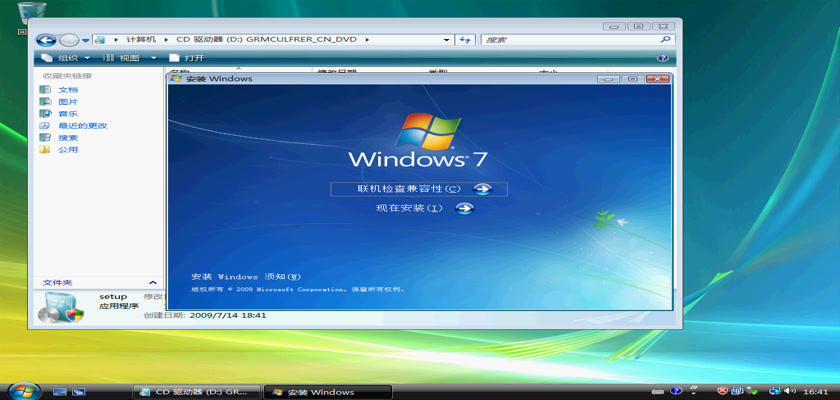Click the volume speaker icon in tray
Screen dimensions: 840x400
click(x=789, y=391)
